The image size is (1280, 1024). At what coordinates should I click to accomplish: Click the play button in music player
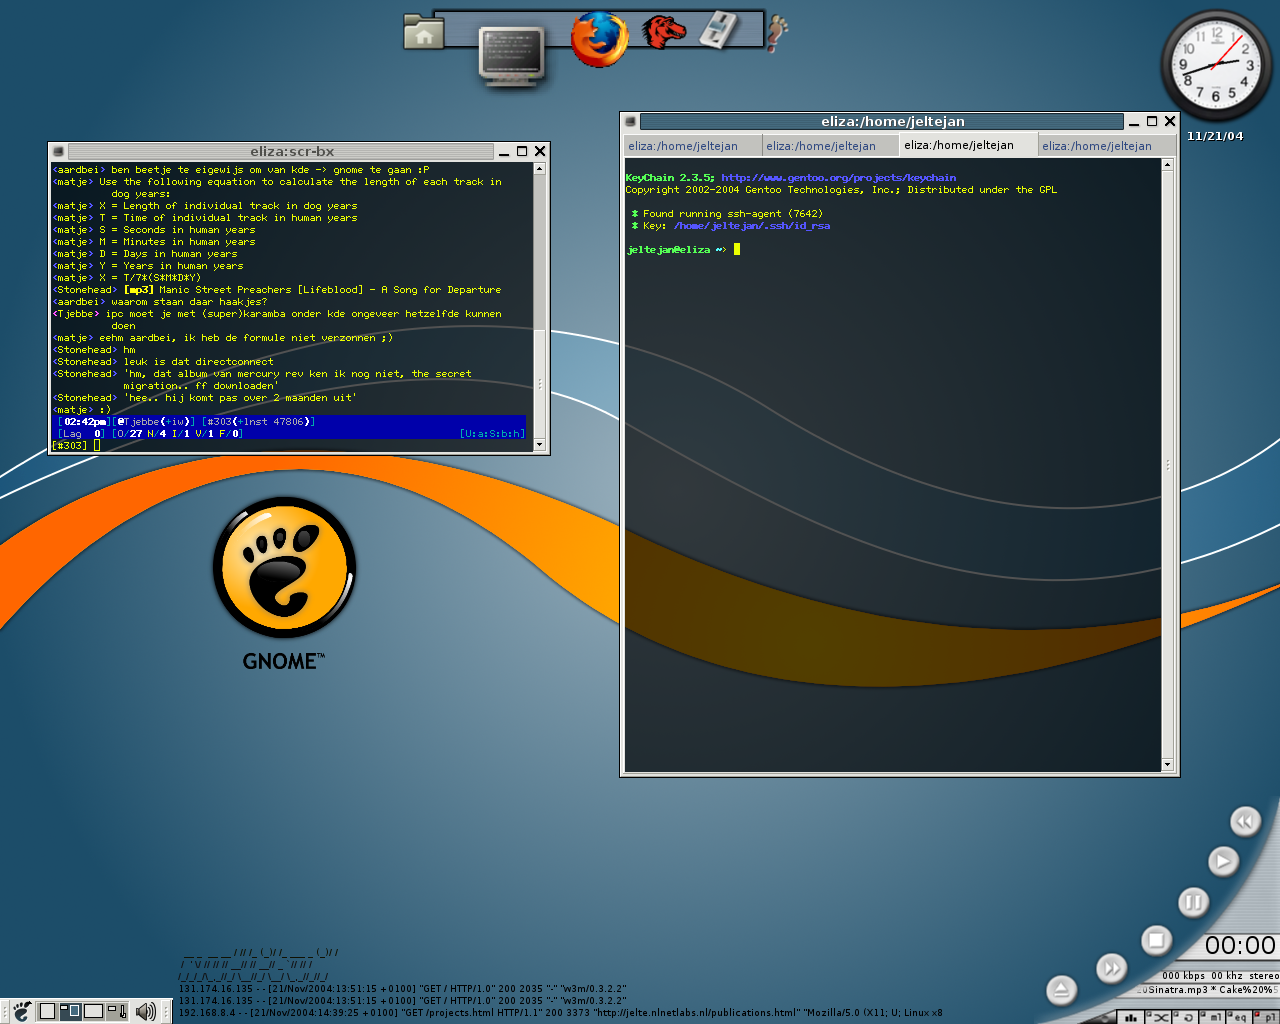(1223, 861)
